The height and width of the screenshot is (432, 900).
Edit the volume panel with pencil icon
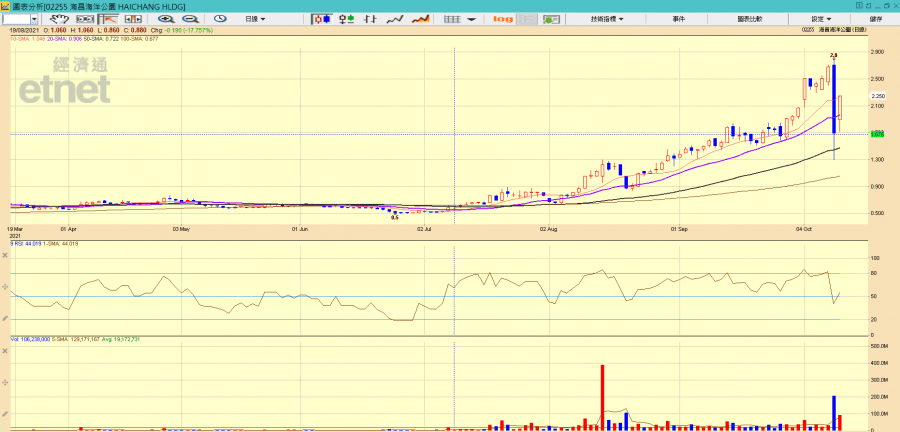point(6,414)
